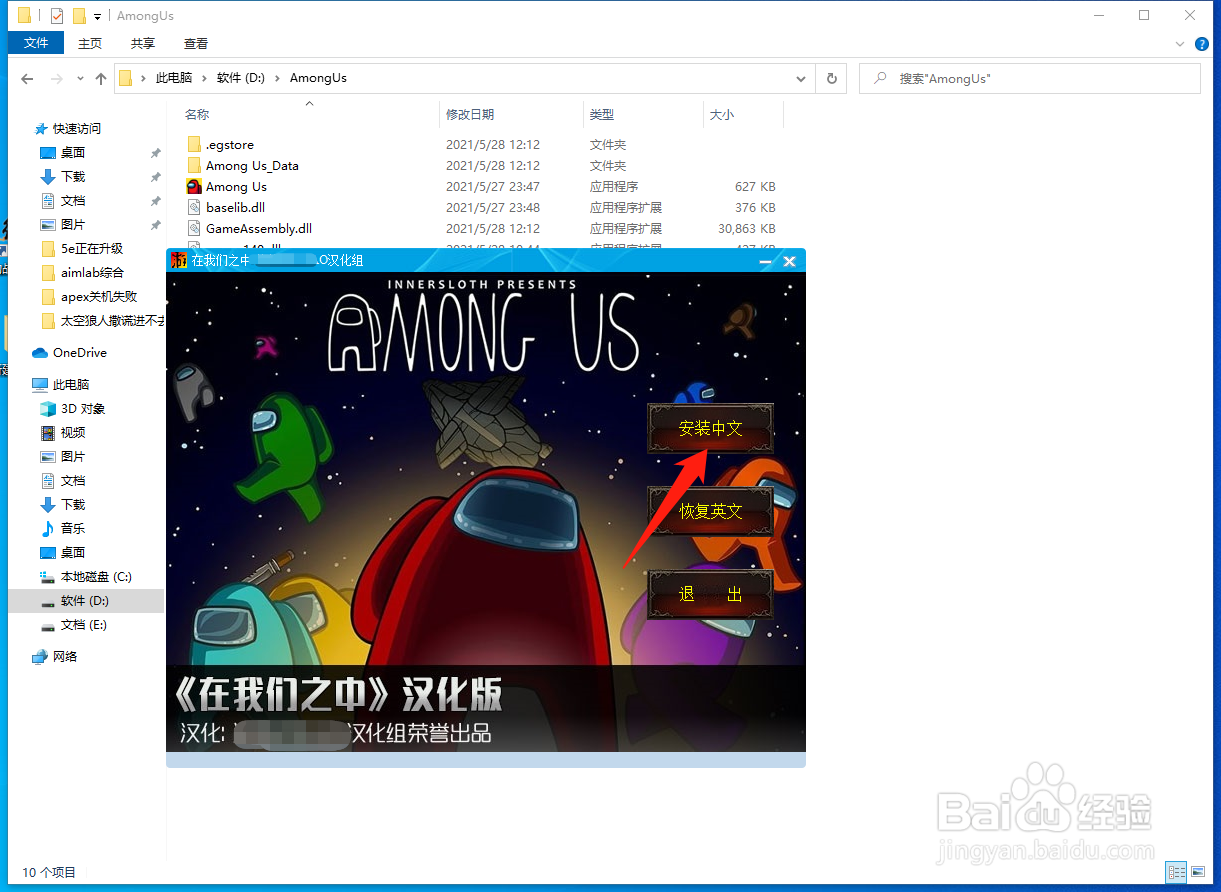The width and height of the screenshot is (1221, 892).
Task: Open the Among Us_Data folder
Action: (x=252, y=165)
